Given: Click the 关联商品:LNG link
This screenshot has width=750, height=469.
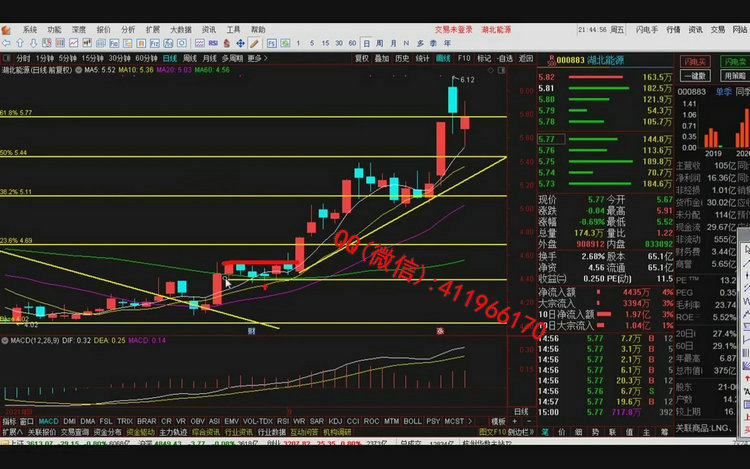Looking at the screenshot, I should pos(704,428).
